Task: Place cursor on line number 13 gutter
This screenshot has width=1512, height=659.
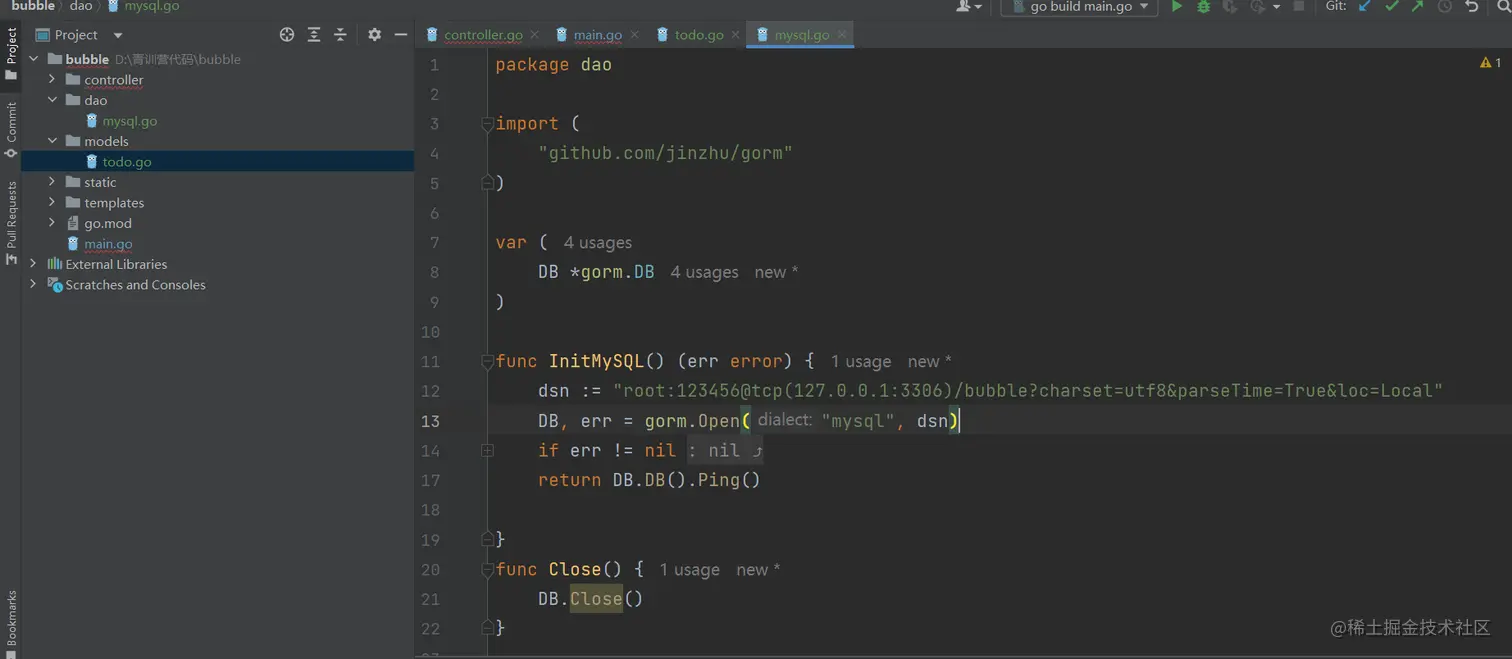Action: point(430,421)
